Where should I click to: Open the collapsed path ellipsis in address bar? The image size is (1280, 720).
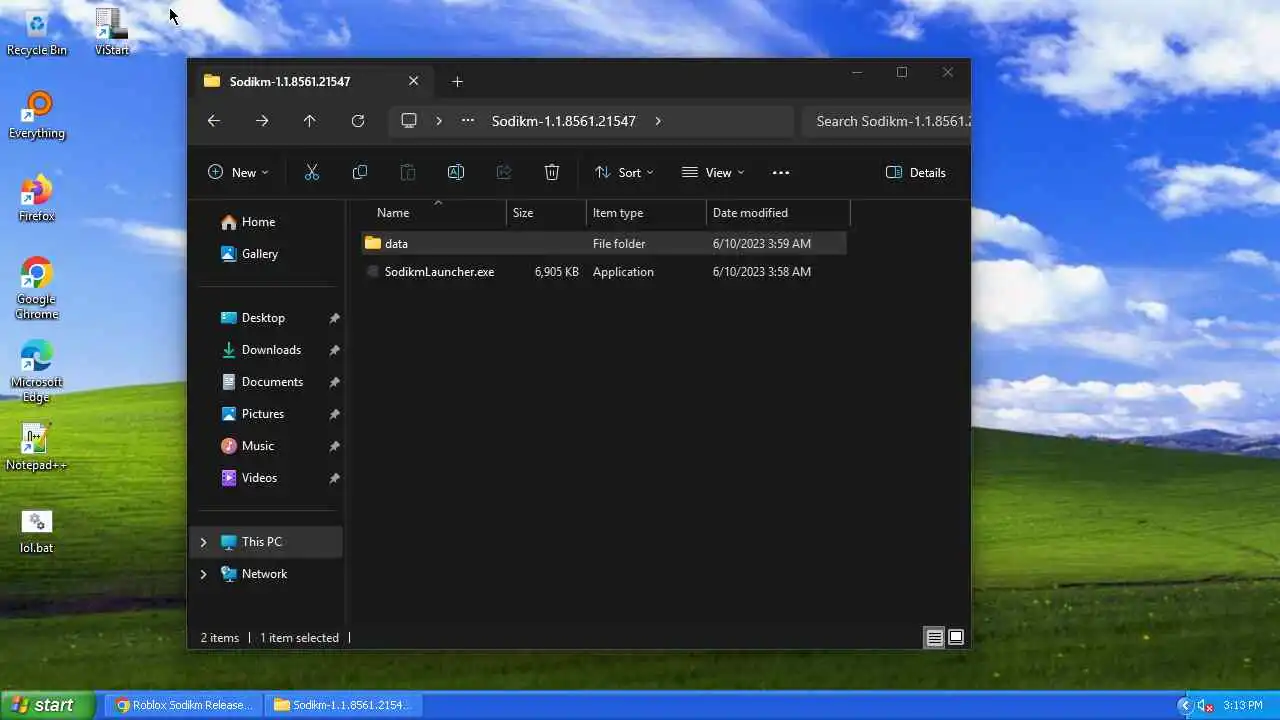click(468, 121)
